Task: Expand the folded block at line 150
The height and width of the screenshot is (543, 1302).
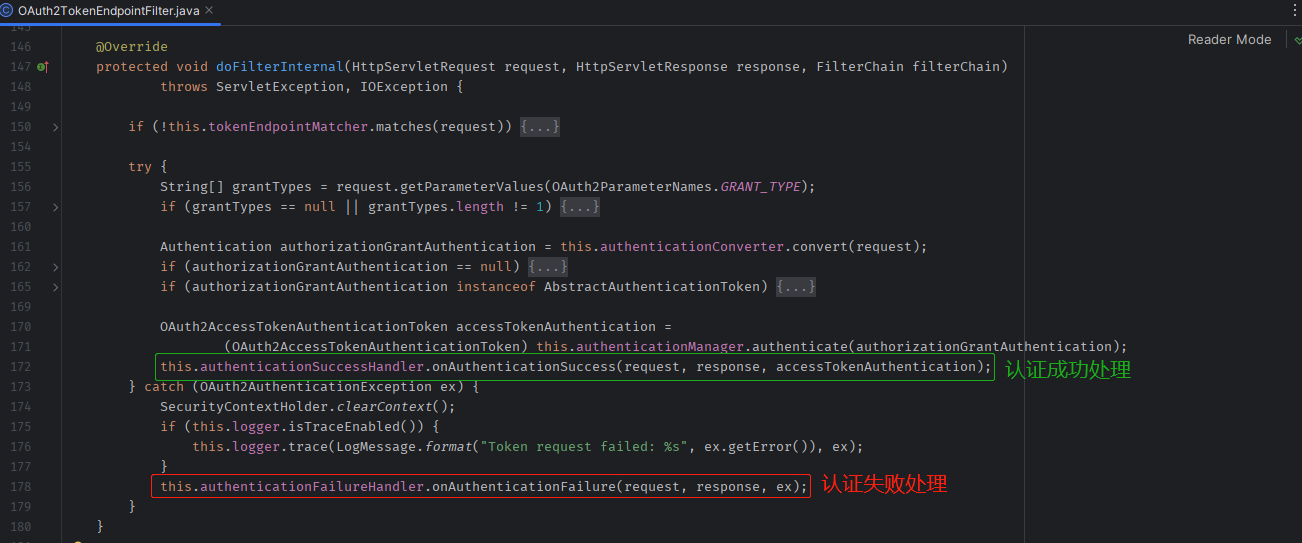Action: pyautogui.click(x=55, y=127)
